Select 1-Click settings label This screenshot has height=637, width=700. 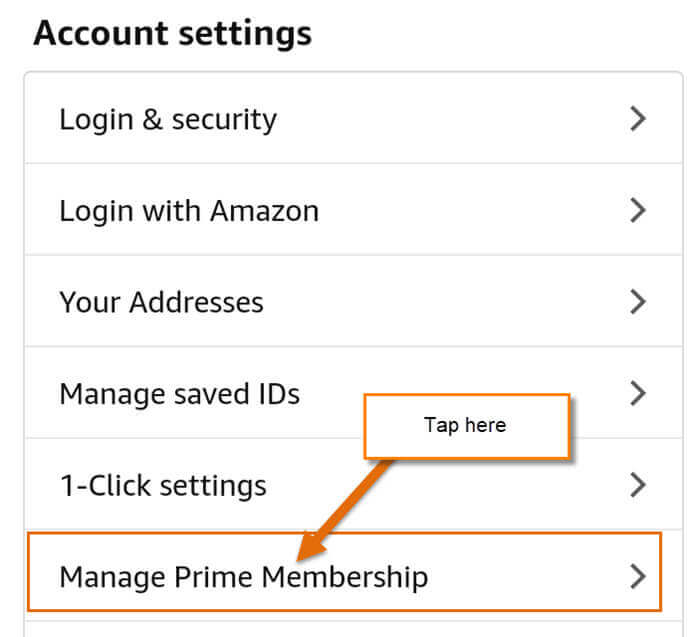(x=163, y=486)
